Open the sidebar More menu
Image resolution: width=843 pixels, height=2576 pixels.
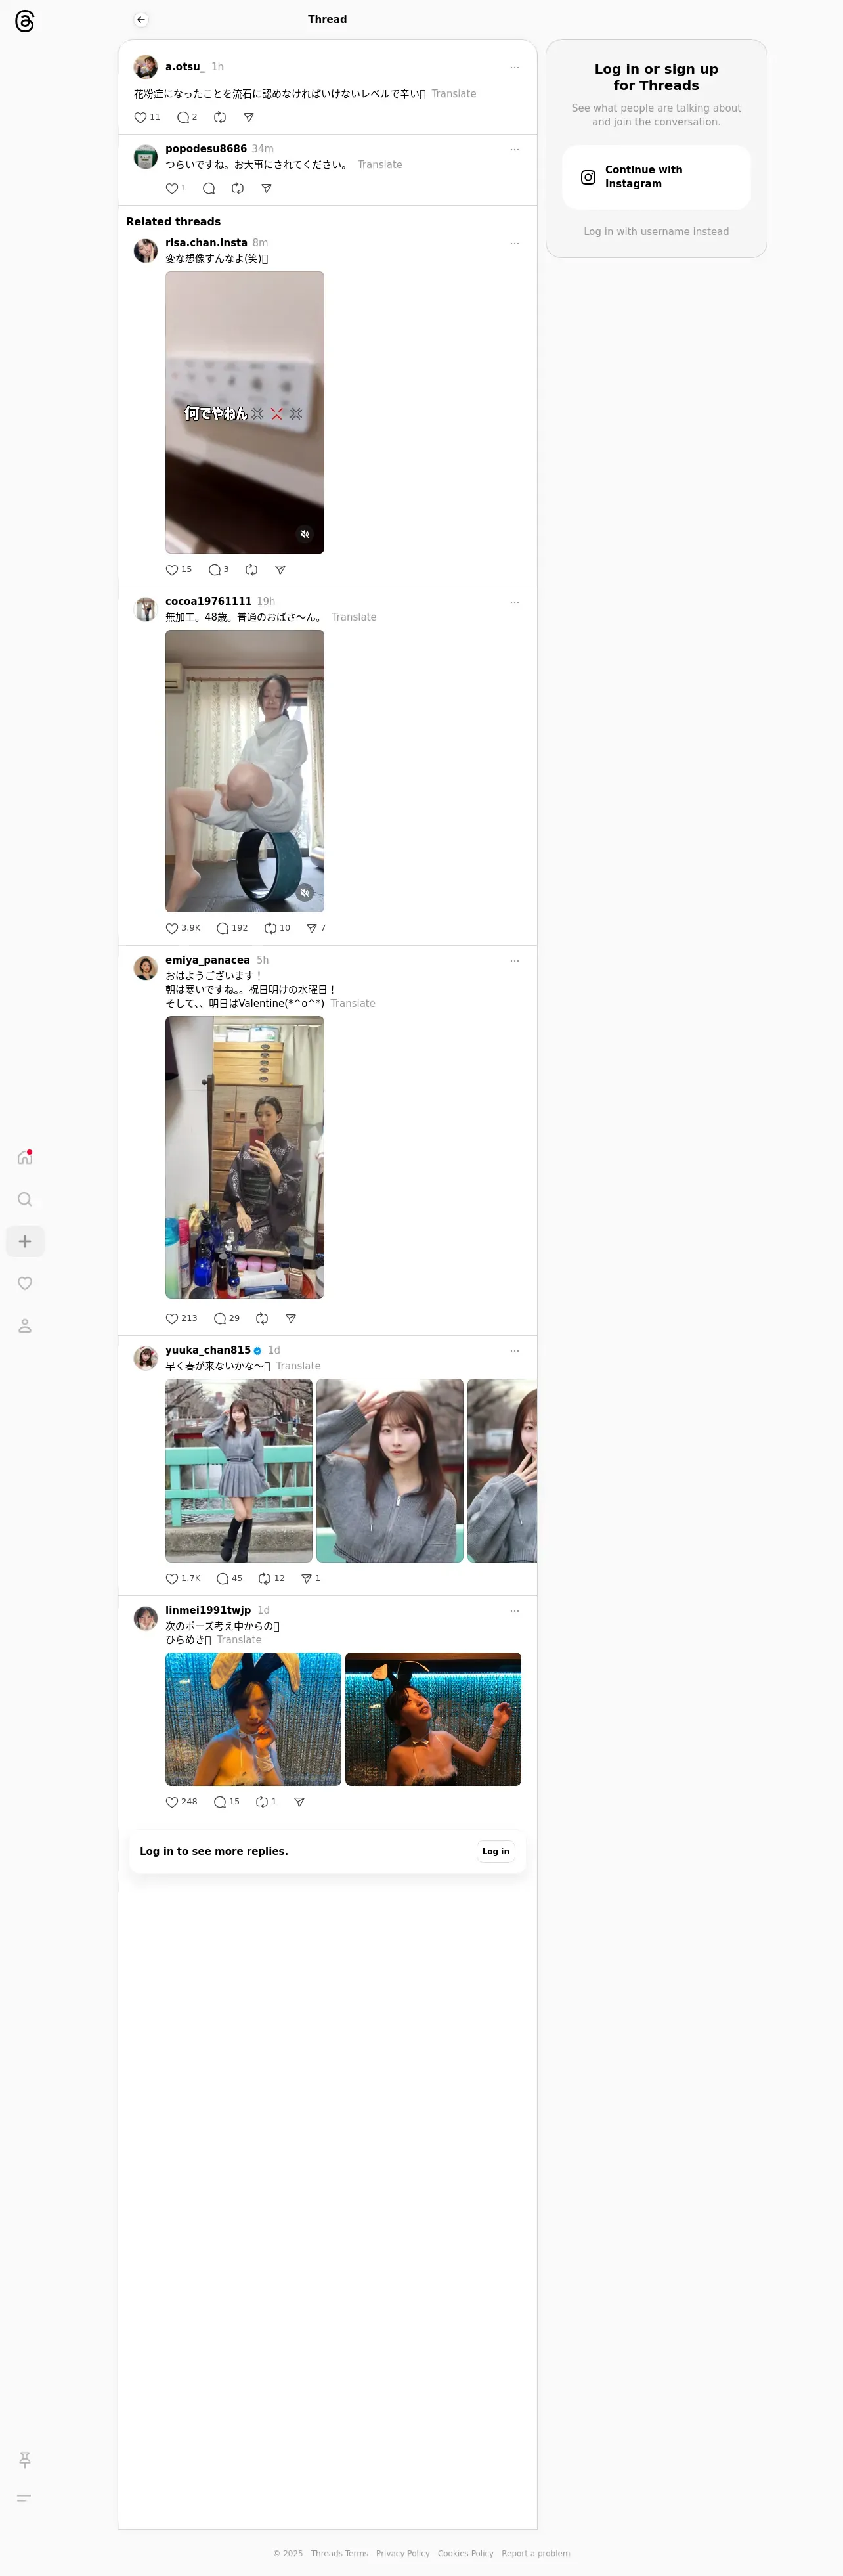(25, 2497)
